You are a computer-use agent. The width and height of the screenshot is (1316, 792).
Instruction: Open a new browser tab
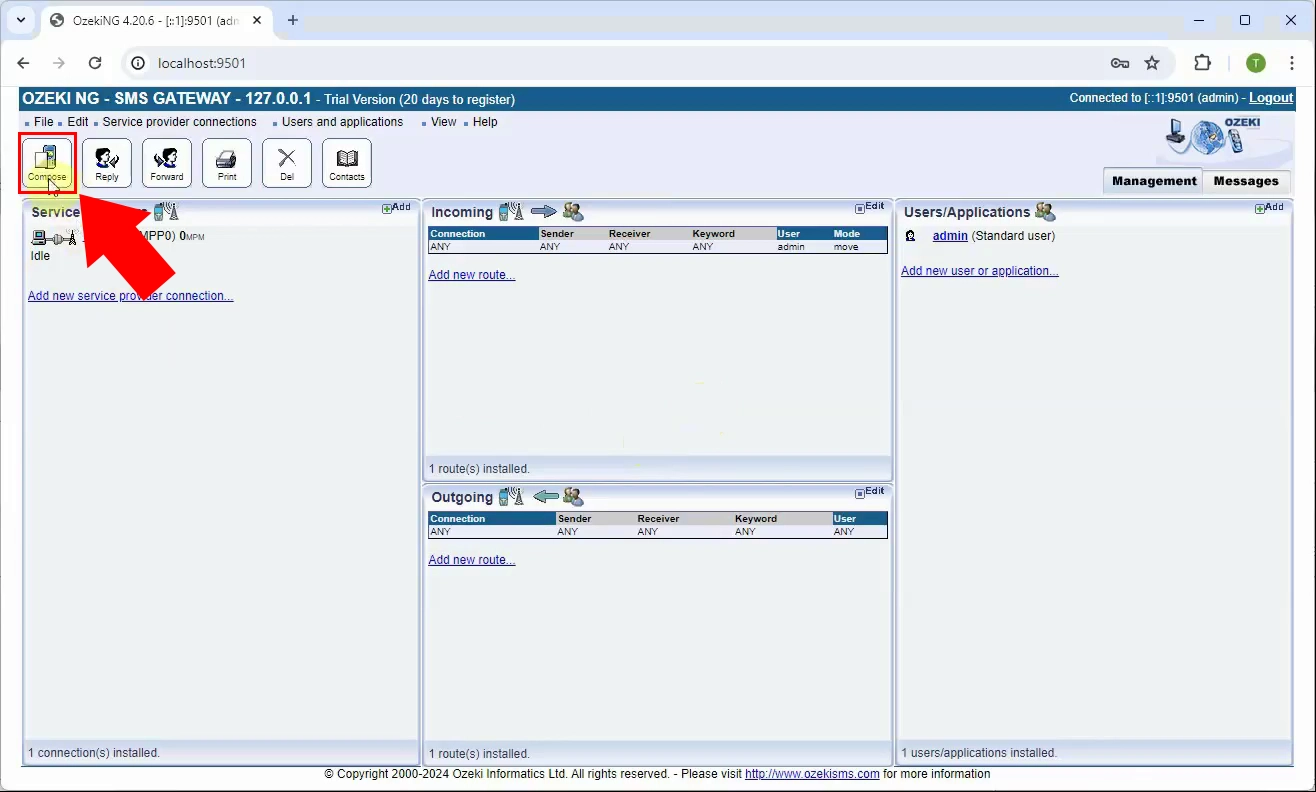pos(293,20)
